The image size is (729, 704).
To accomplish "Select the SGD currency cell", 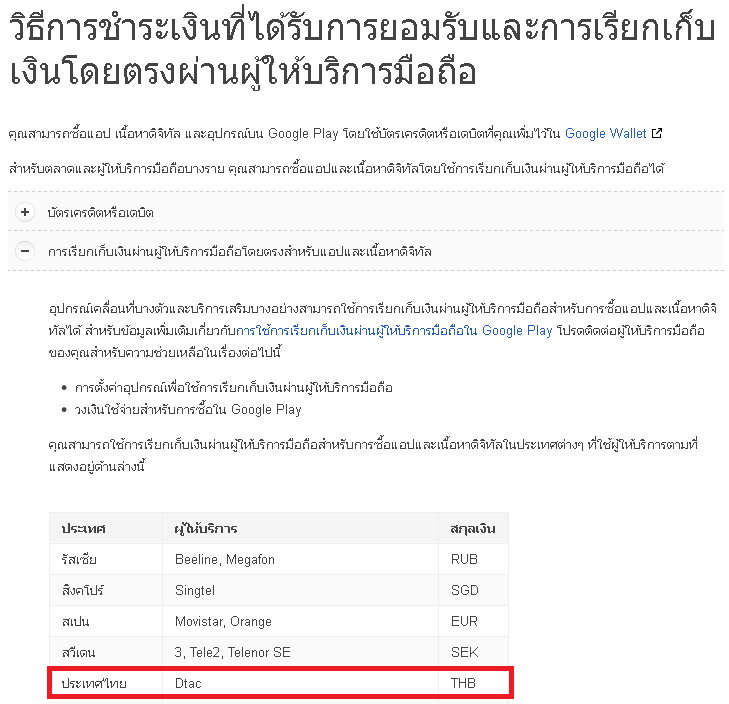I will click(x=473, y=590).
